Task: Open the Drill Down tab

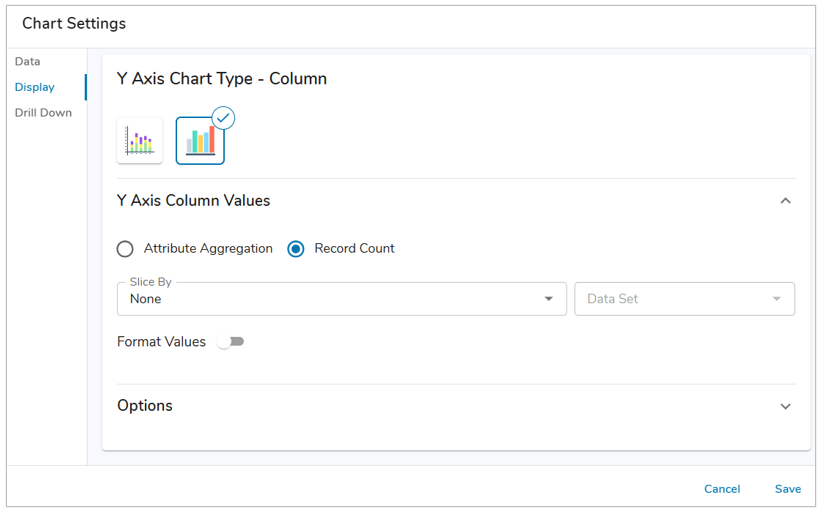Action: pyautogui.click(x=43, y=113)
